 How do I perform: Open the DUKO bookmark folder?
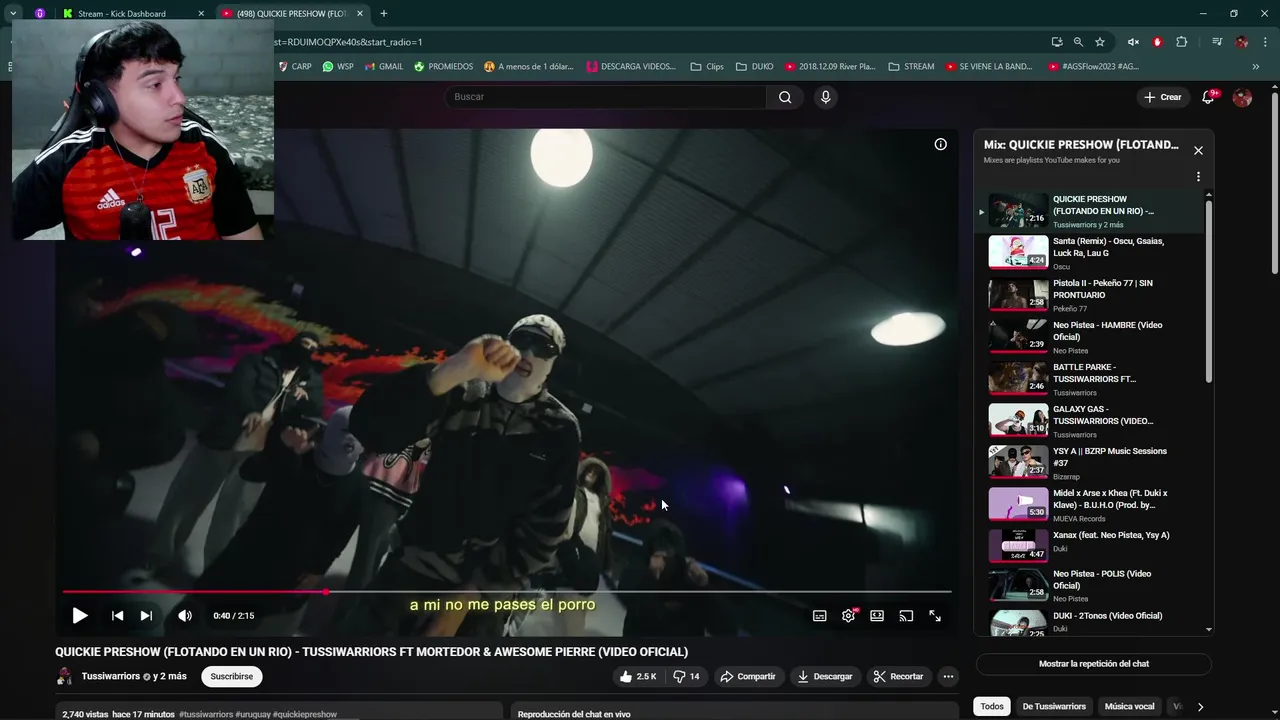click(x=754, y=67)
